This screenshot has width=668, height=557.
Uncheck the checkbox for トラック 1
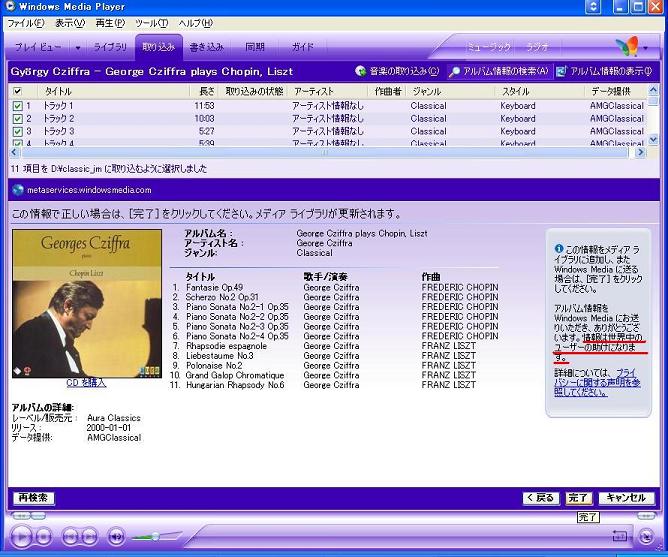(x=17, y=106)
